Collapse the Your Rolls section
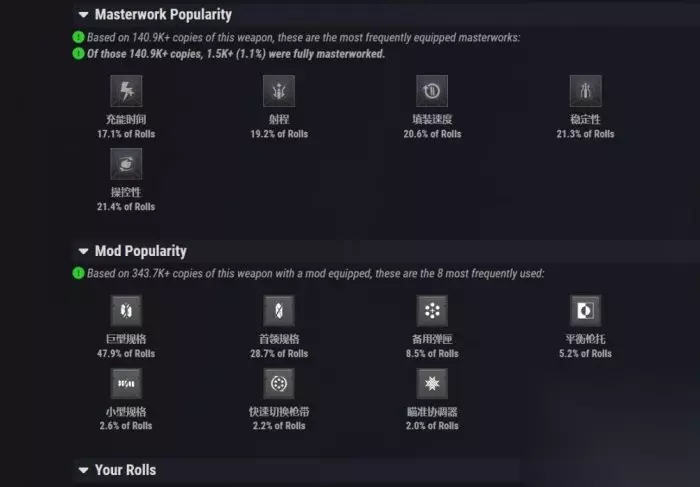The height and width of the screenshot is (487, 700). click(x=82, y=470)
